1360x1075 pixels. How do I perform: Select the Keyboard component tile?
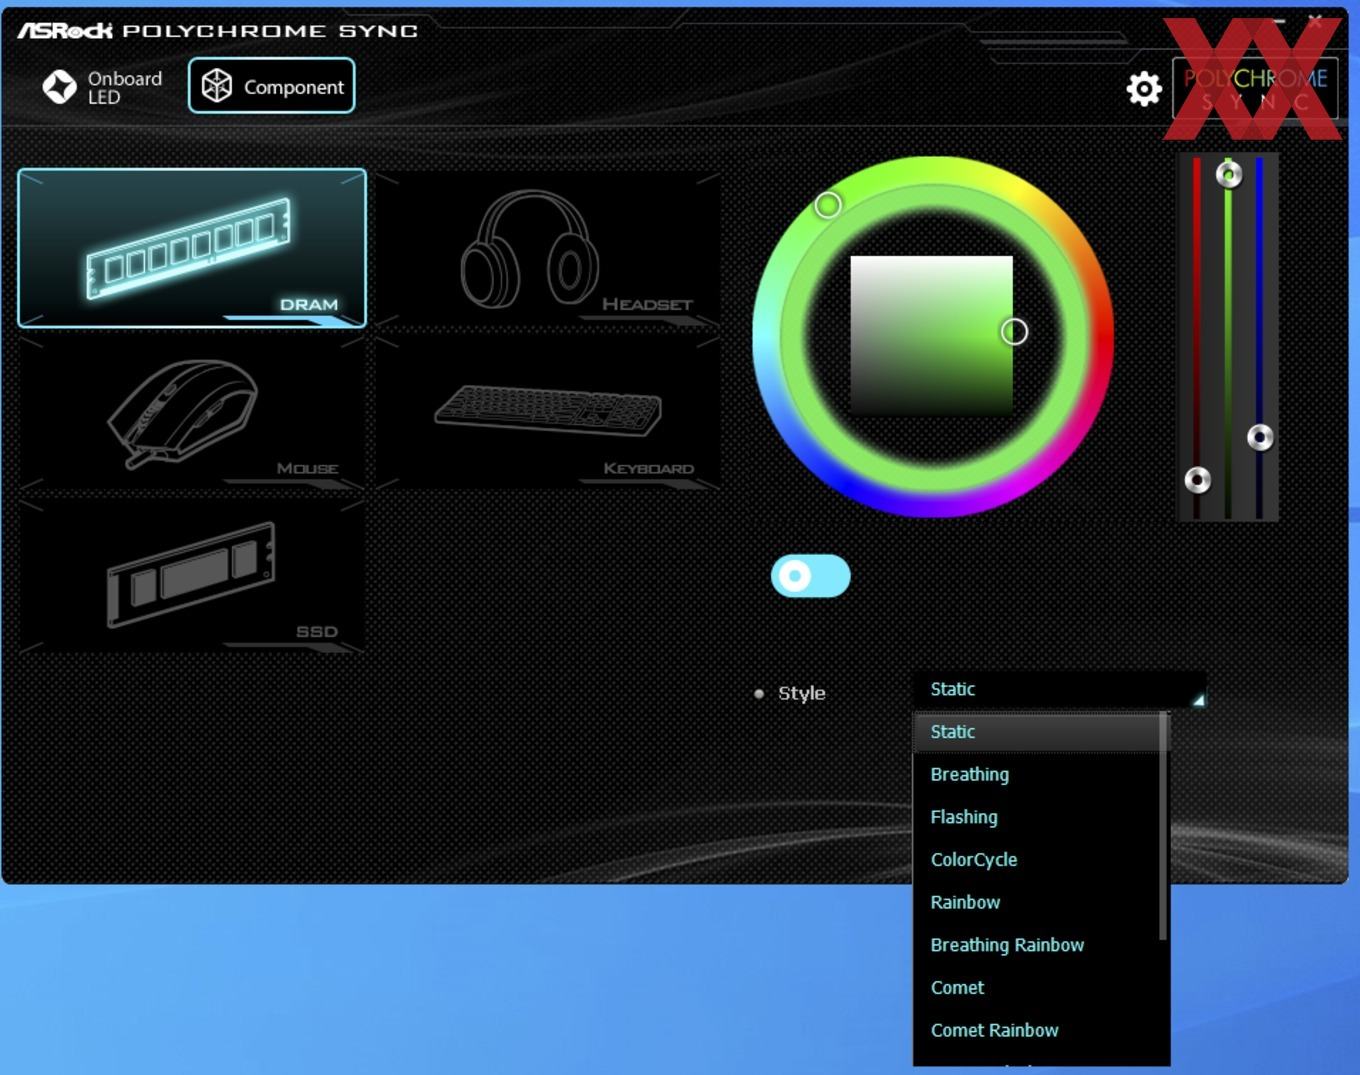[547, 412]
